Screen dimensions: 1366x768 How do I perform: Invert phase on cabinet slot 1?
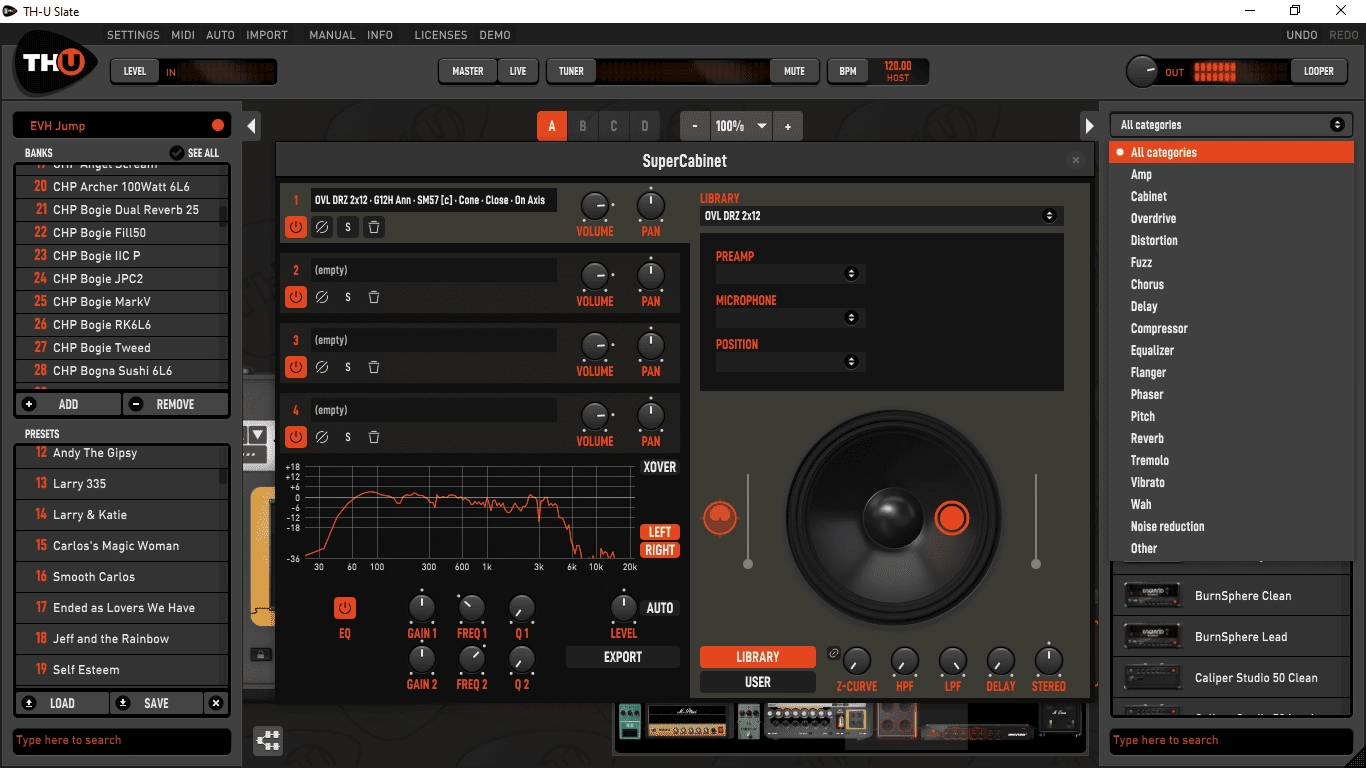click(322, 227)
